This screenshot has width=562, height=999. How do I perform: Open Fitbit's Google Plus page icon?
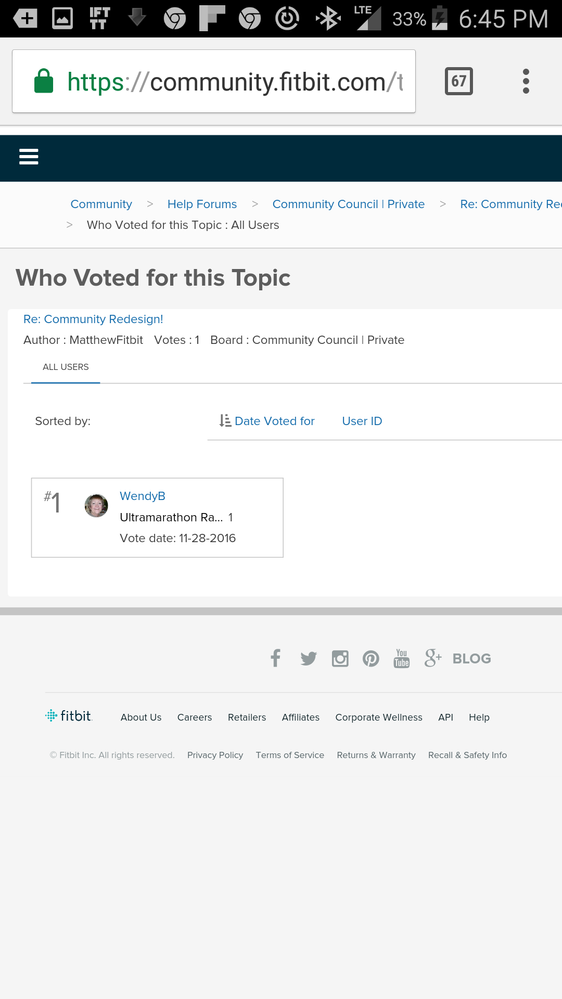tap(433, 658)
